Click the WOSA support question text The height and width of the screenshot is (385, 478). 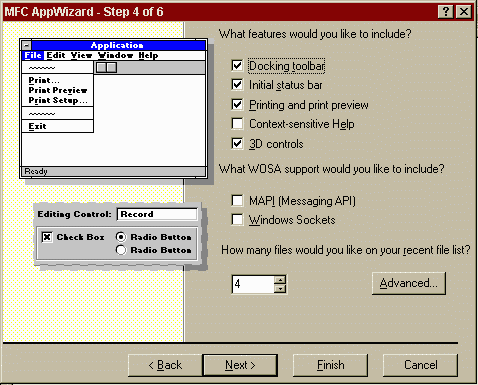(331, 169)
